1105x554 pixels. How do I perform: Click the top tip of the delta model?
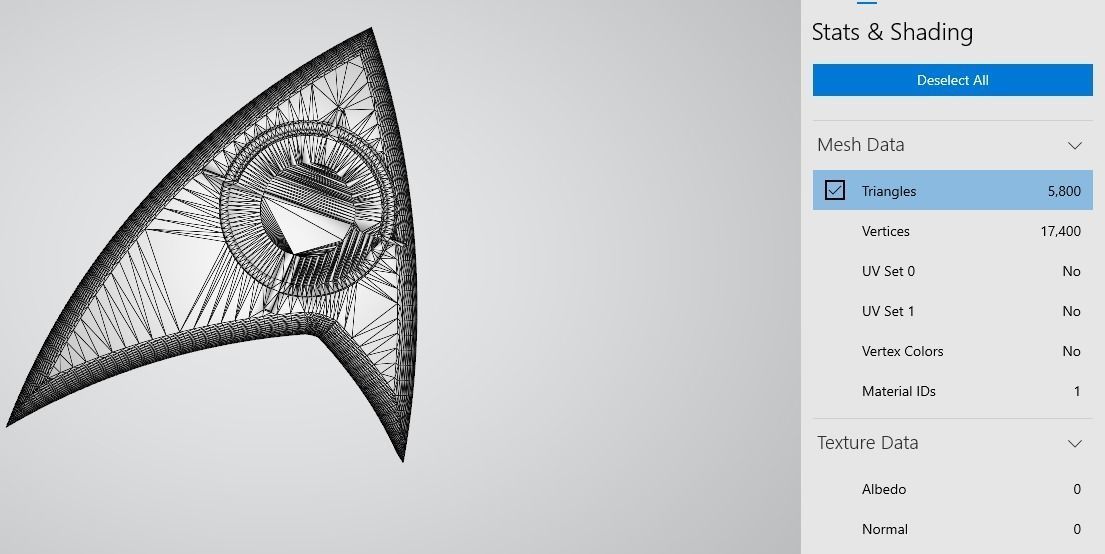click(x=371, y=31)
